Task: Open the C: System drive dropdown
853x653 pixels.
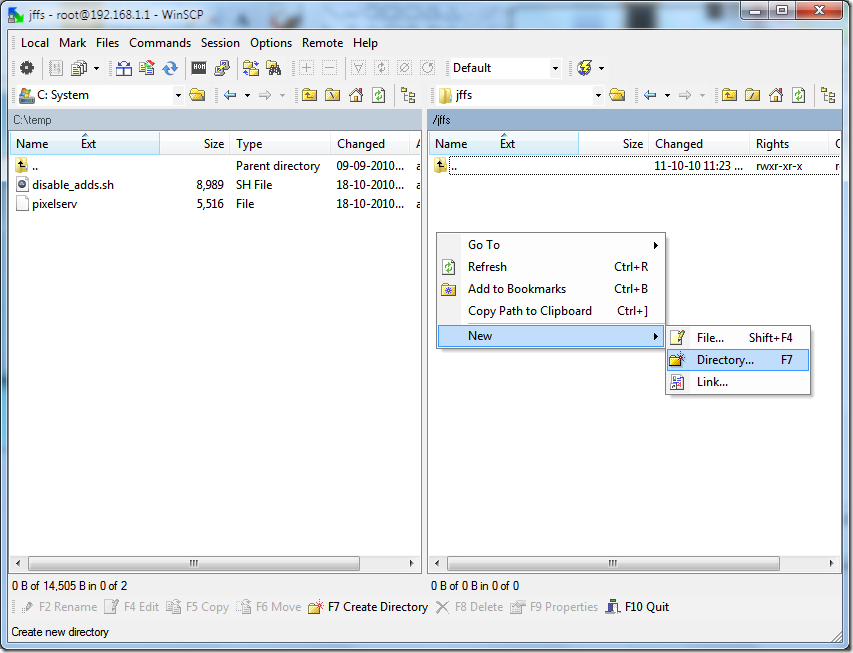Action: point(178,94)
